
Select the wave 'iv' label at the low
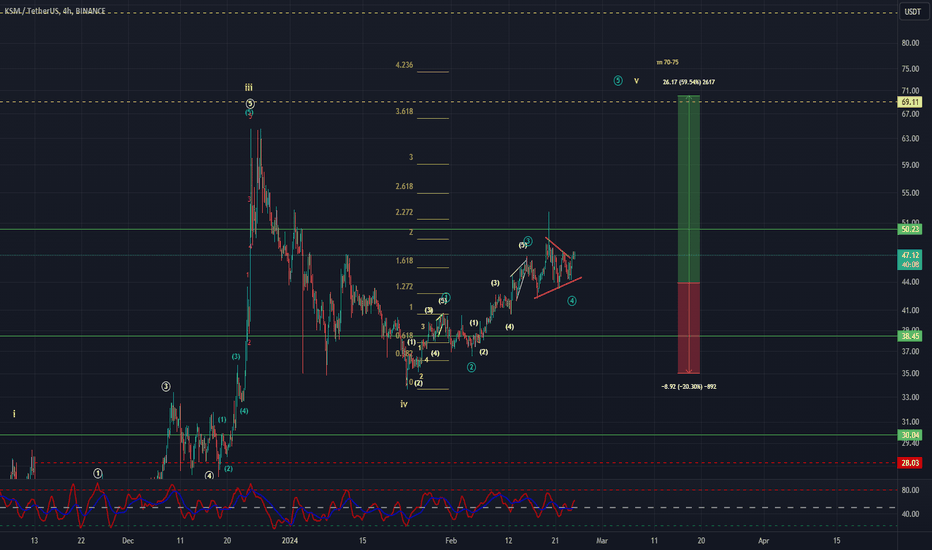(x=404, y=404)
